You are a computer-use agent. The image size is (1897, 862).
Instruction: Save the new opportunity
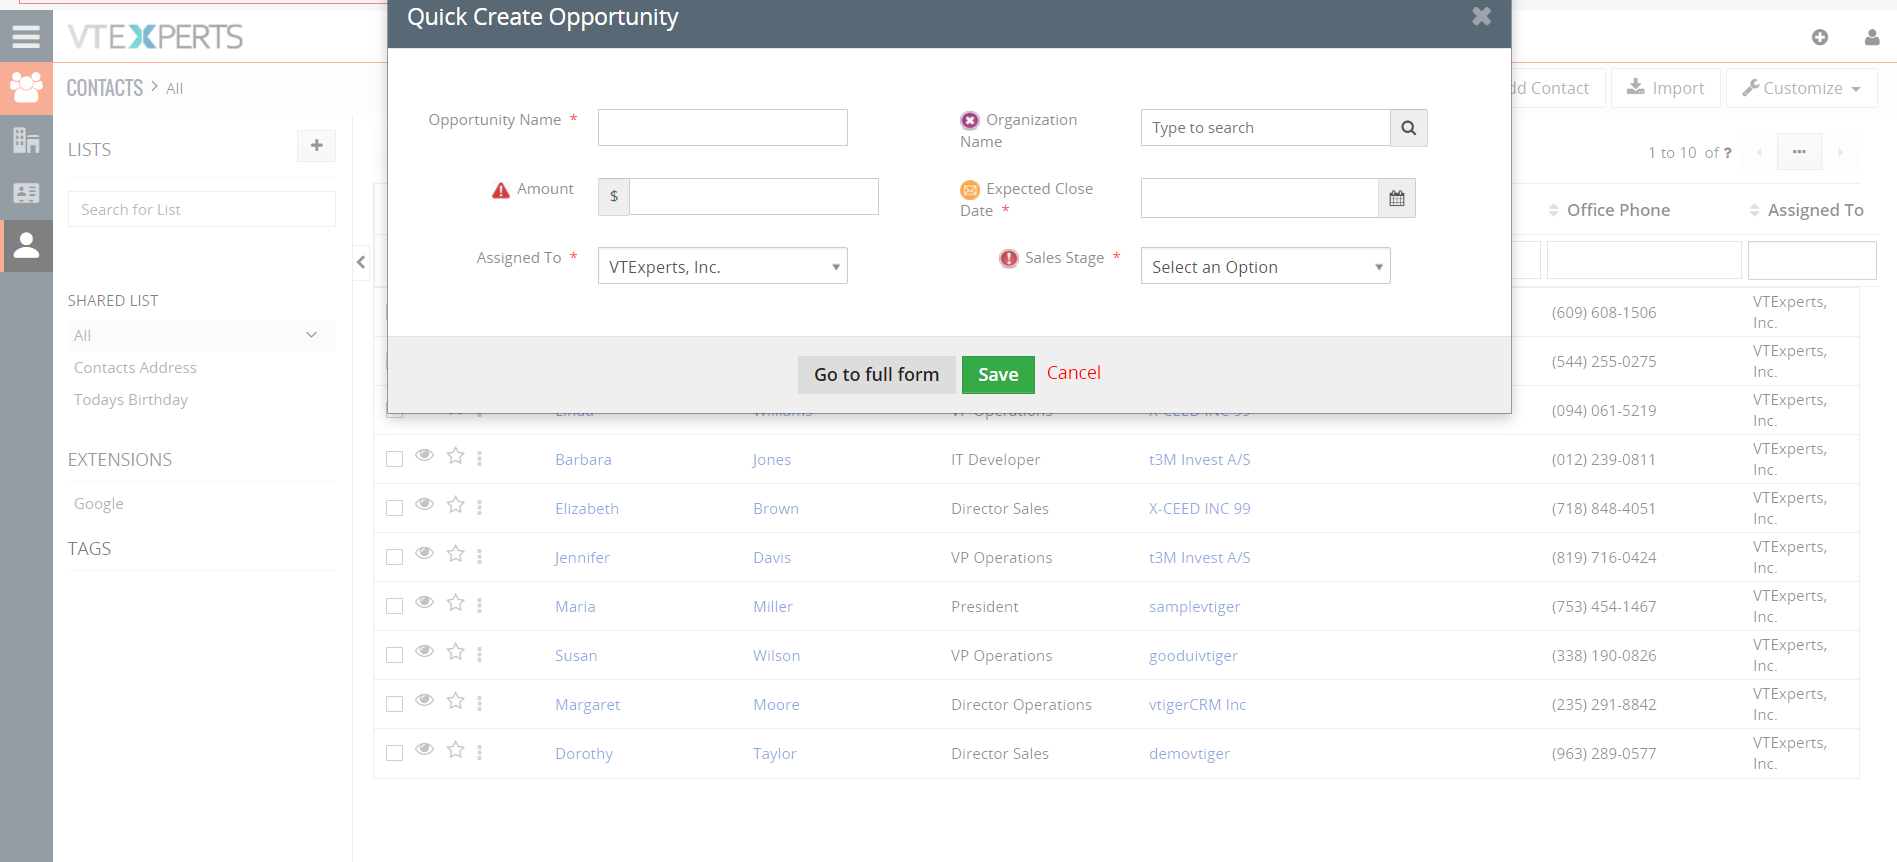[998, 374]
